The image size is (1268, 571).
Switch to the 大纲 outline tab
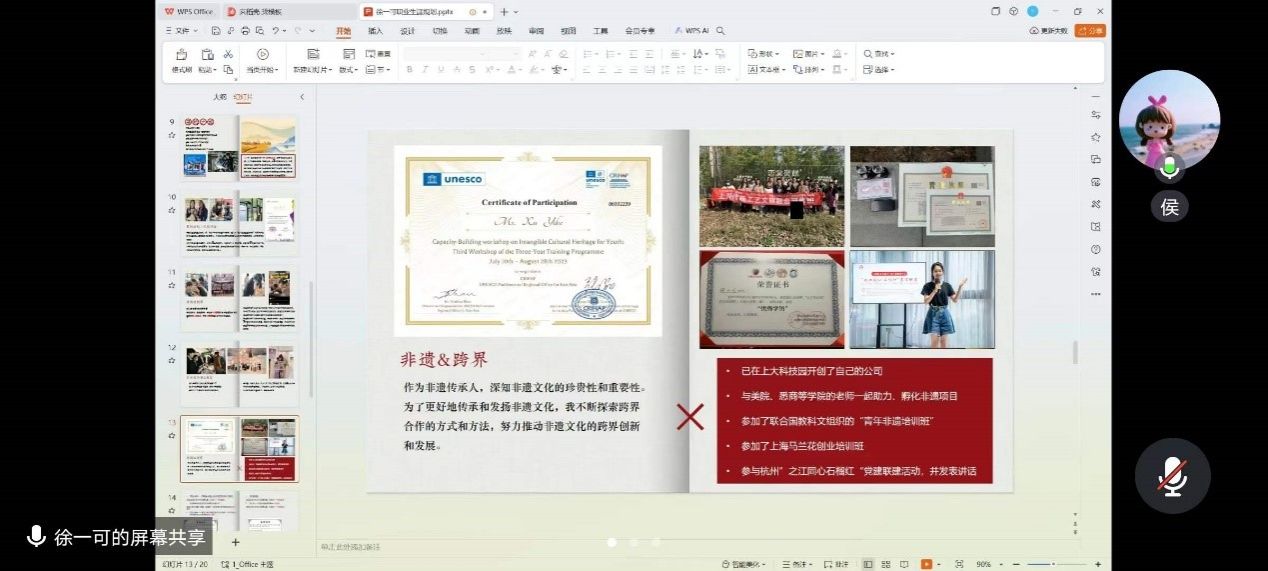(x=219, y=97)
